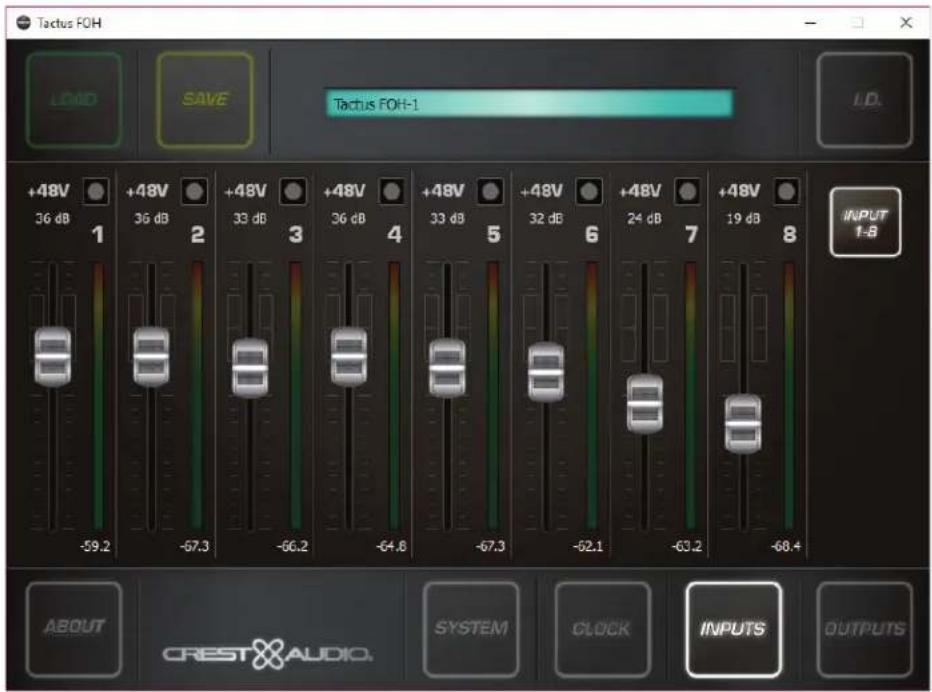The width and height of the screenshot is (932, 692).
Task: Switch to the SYSTEM page
Action: tap(471, 629)
